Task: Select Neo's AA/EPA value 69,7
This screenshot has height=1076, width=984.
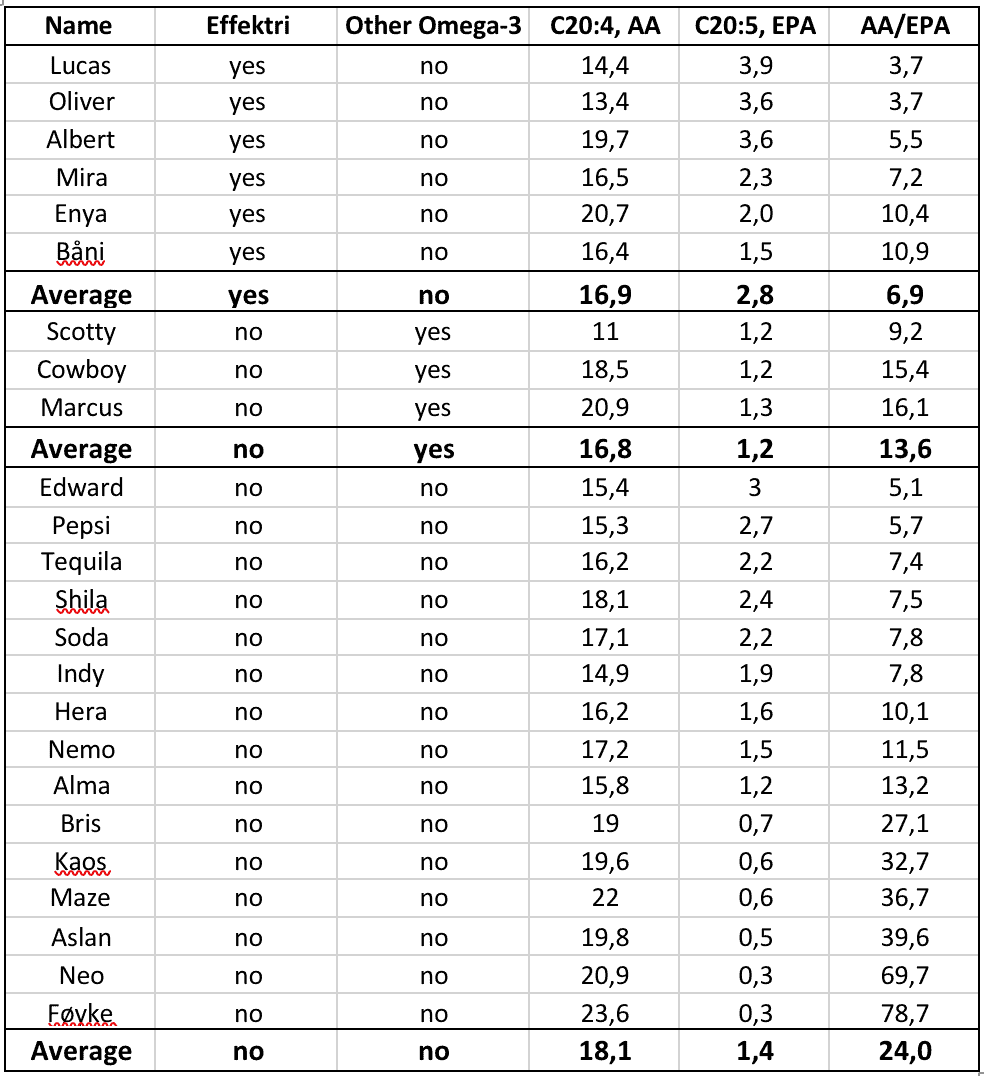Action: pyautogui.click(x=904, y=976)
